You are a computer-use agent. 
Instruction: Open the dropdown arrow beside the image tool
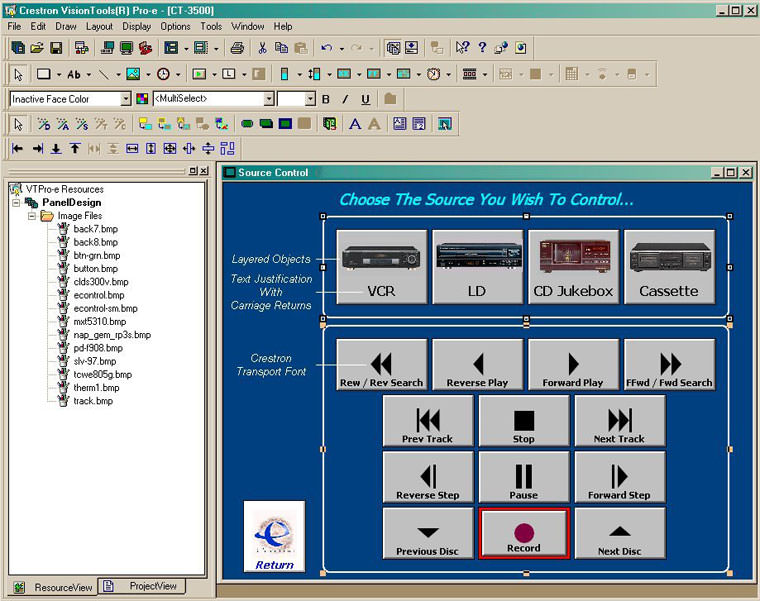click(148, 74)
